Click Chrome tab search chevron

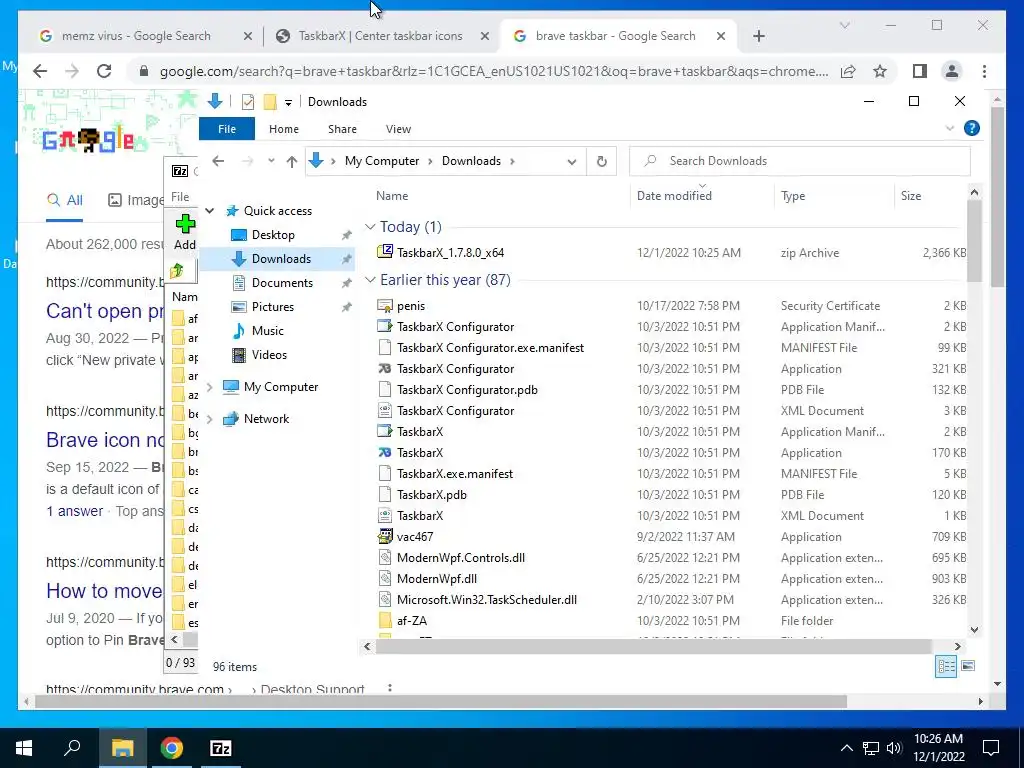(x=844, y=25)
